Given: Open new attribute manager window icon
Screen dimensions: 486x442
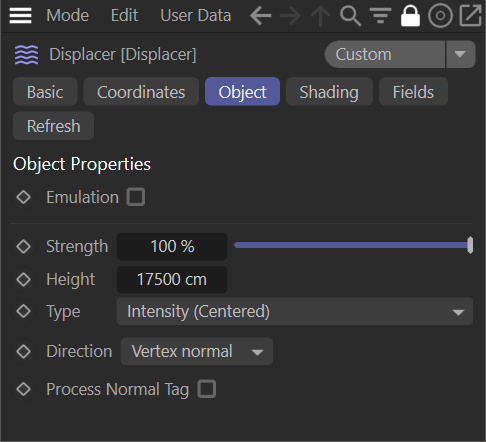Looking at the screenshot, I should tap(470, 16).
